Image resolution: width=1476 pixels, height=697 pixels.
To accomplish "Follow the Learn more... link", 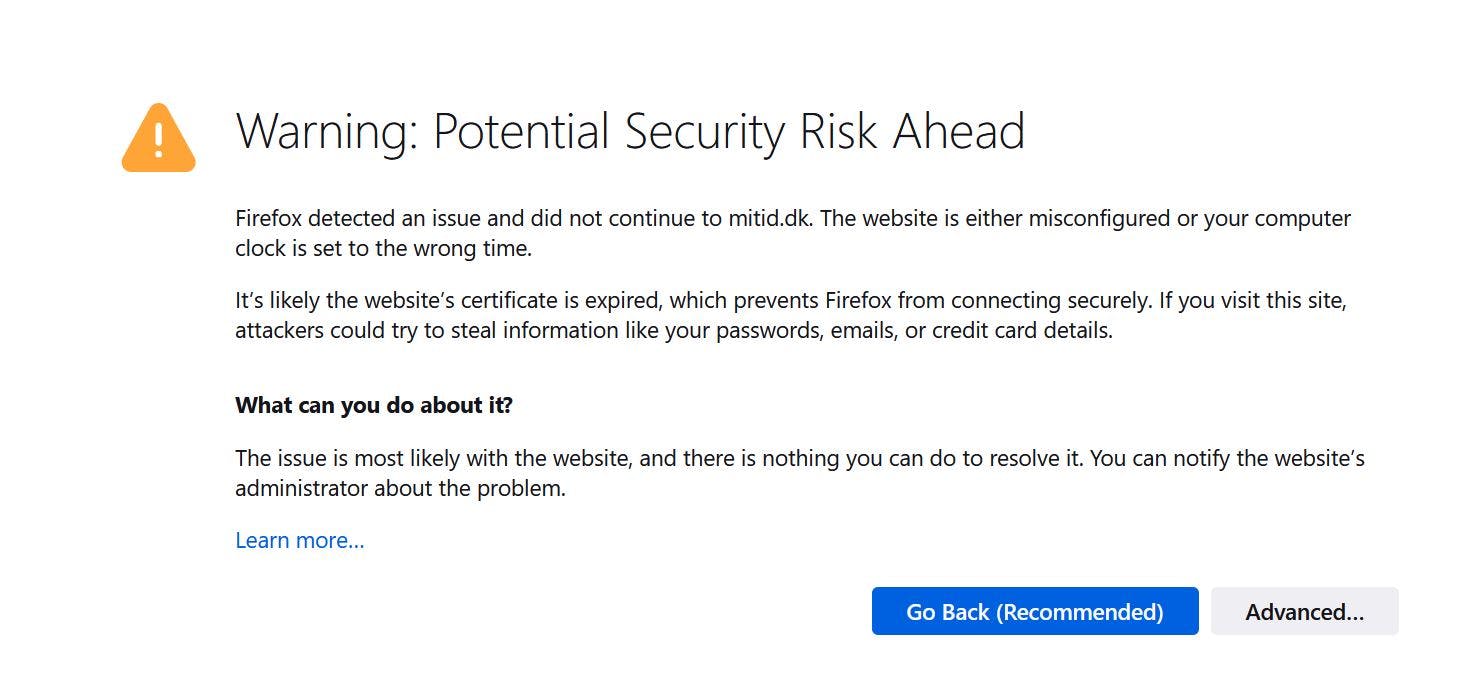I will [x=300, y=541].
